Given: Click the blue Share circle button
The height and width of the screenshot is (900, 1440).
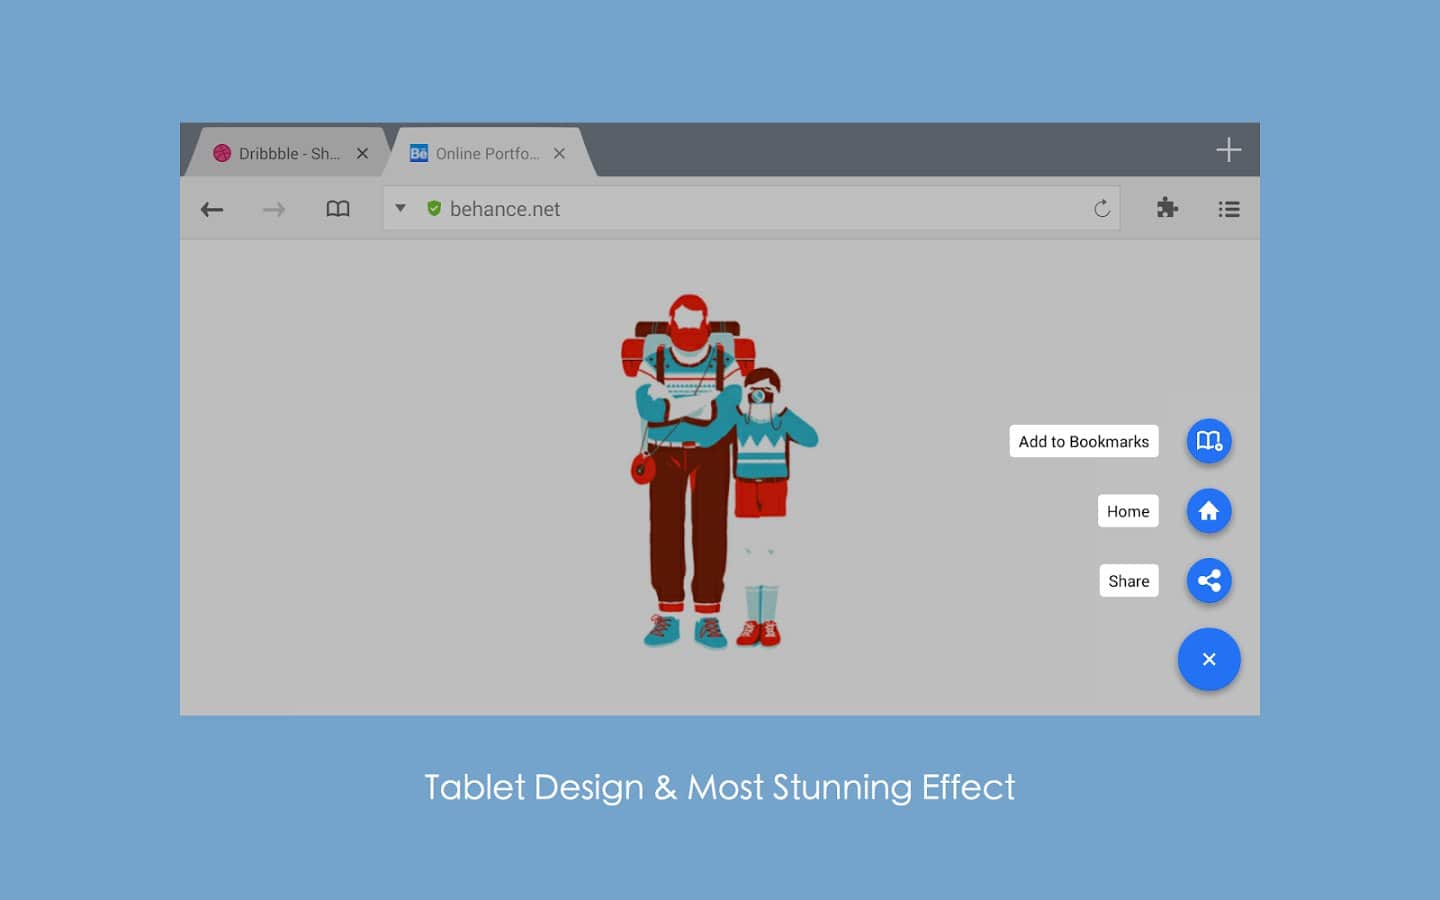Looking at the screenshot, I should [x=1209, y=581].
